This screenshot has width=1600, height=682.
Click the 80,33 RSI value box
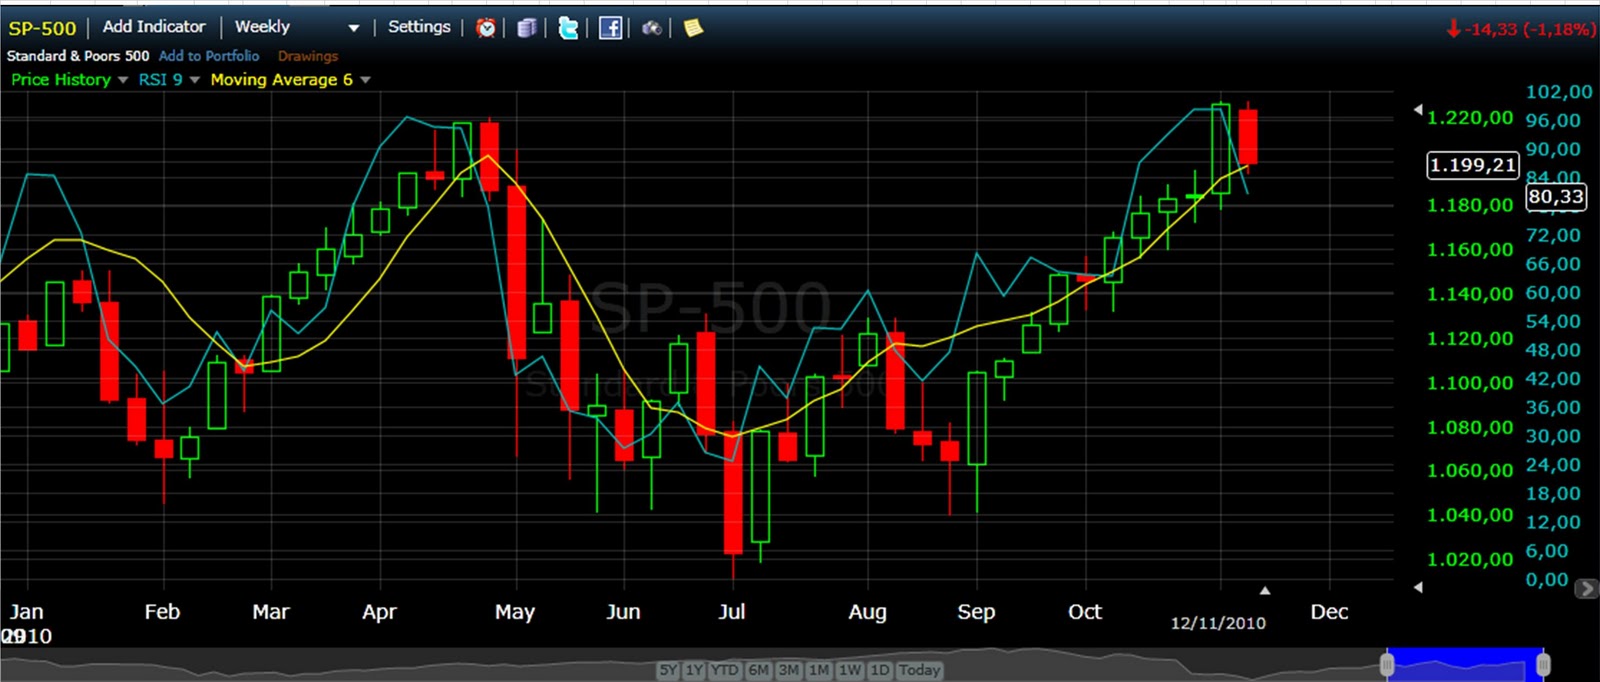[1556, 197]
